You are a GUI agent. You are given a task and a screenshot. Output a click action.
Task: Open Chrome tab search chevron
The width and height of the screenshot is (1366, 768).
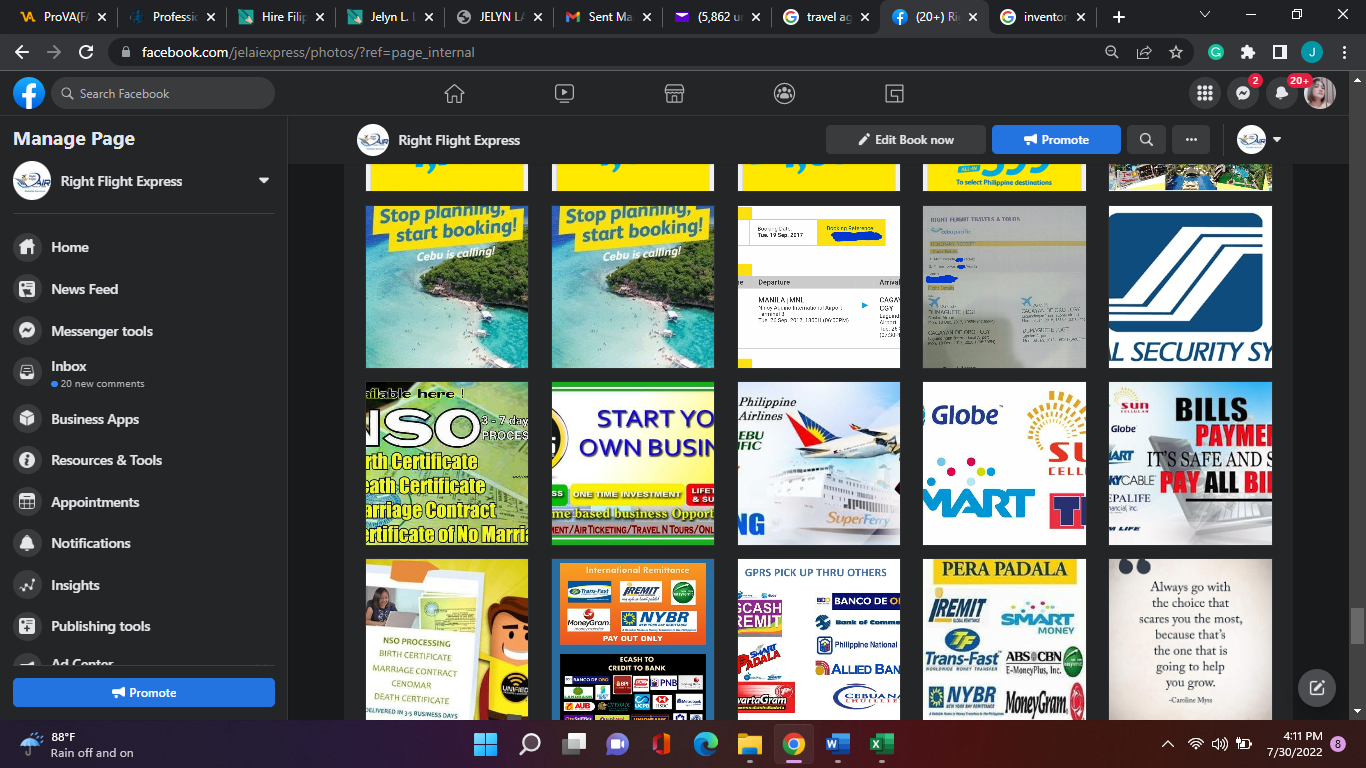coord(1204,15)
